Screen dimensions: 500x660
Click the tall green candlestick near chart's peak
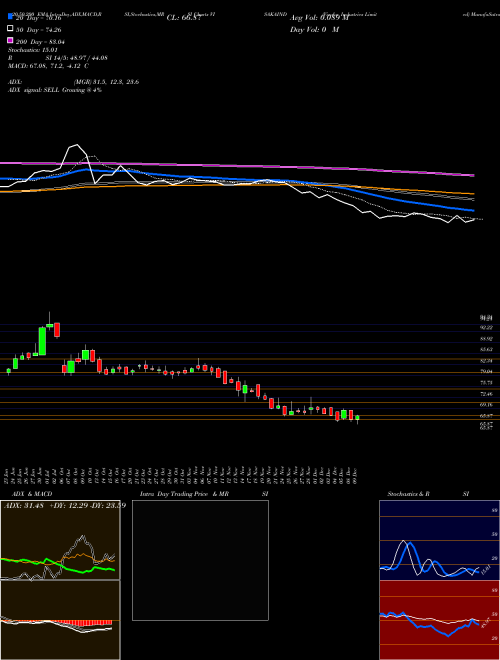[42, 341]
